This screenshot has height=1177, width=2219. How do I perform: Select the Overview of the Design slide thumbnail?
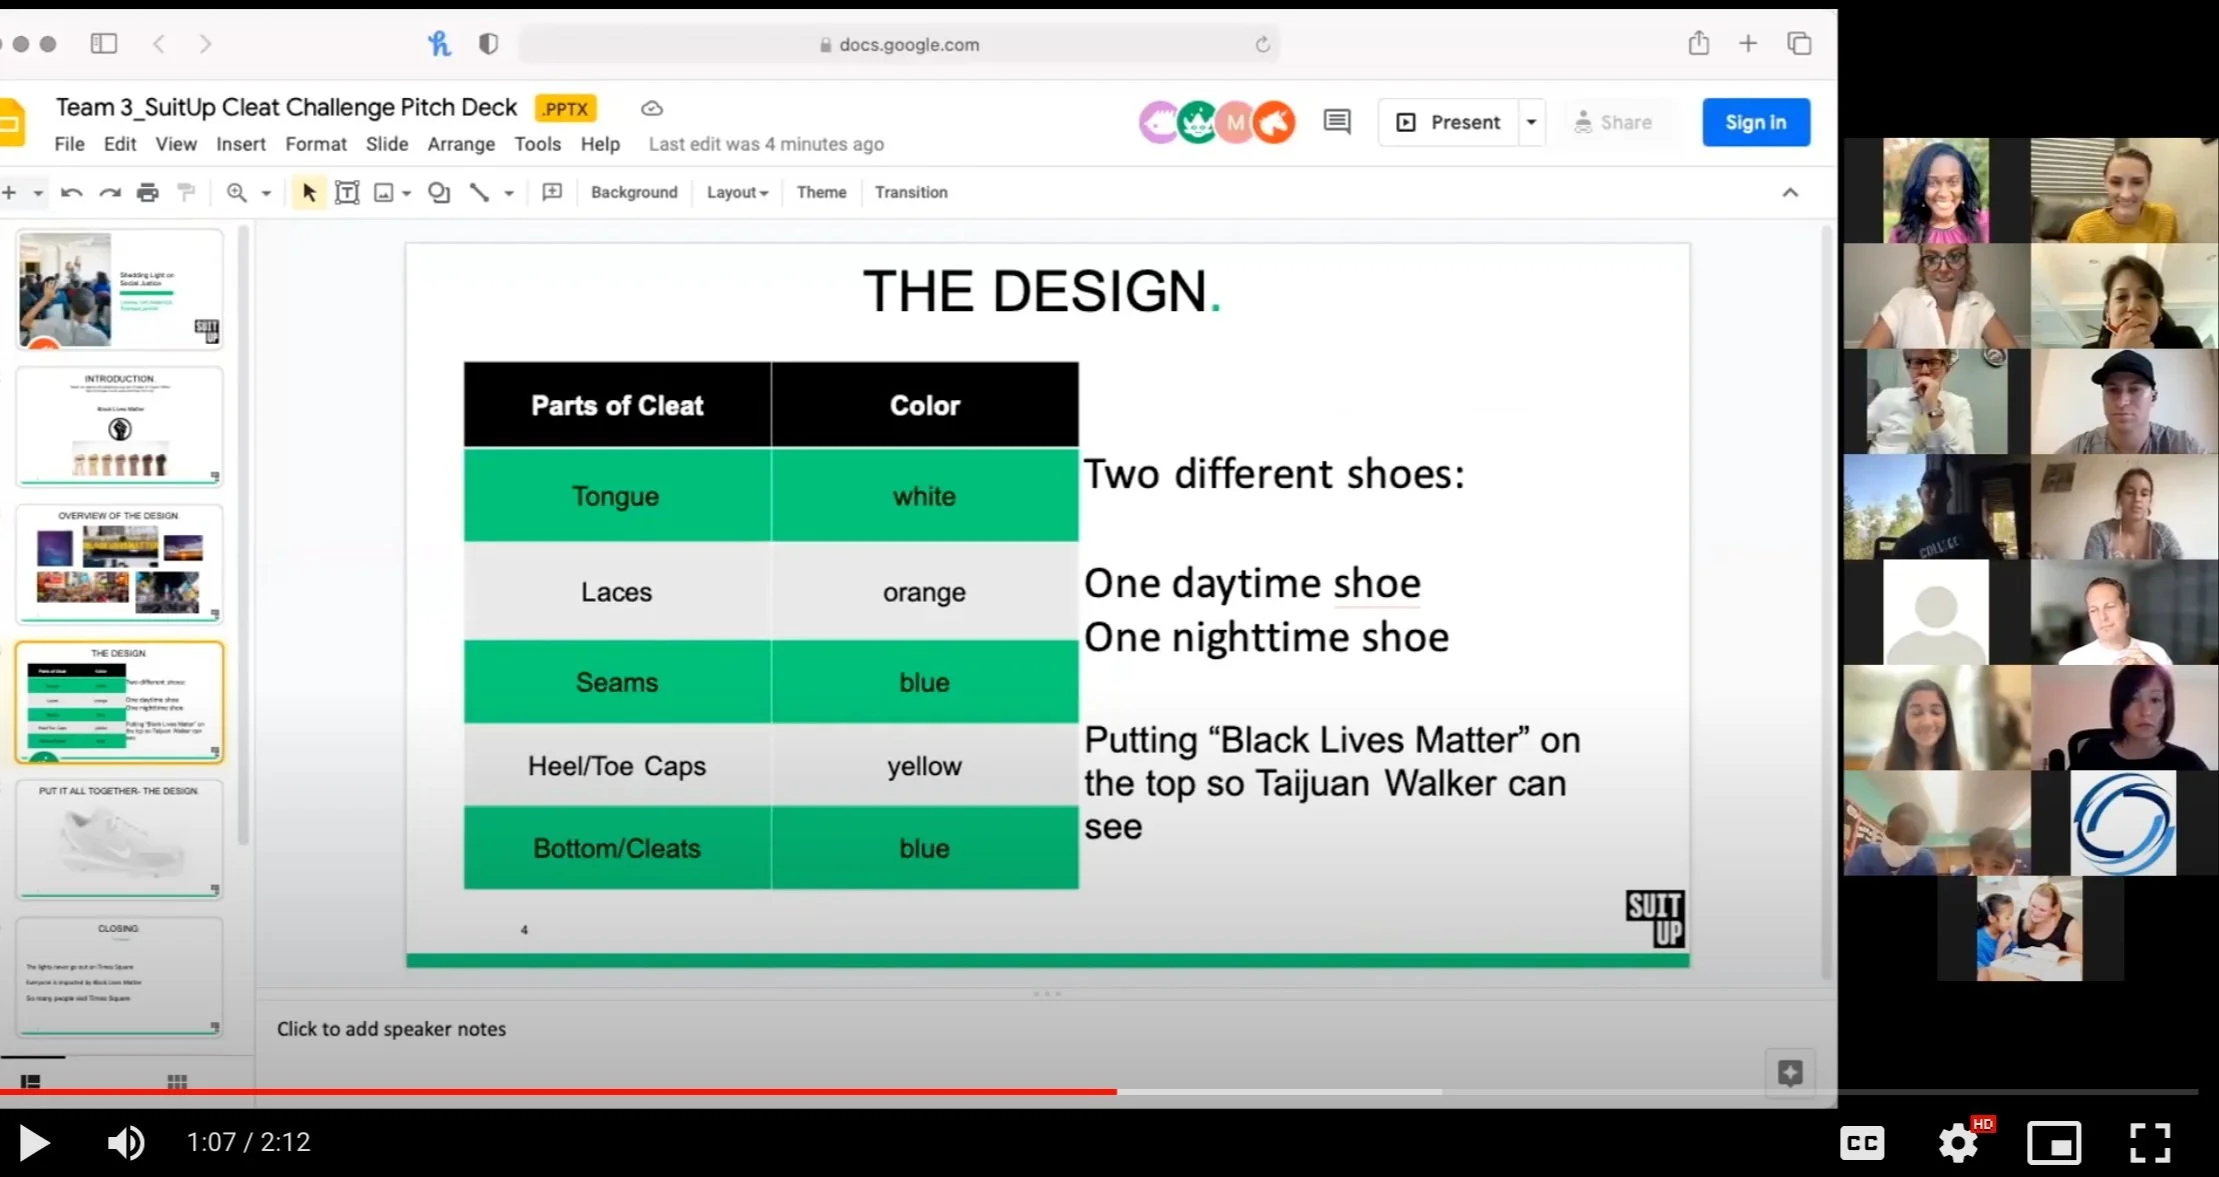[x=119, y=563]
